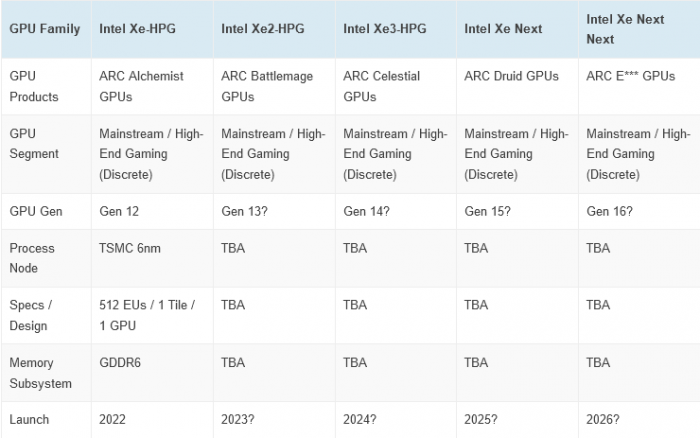The height and width of the screenshot is (438, 700).
Task: Select the 512 EUs / 1 Tile cell
Action: click(146, 315)
